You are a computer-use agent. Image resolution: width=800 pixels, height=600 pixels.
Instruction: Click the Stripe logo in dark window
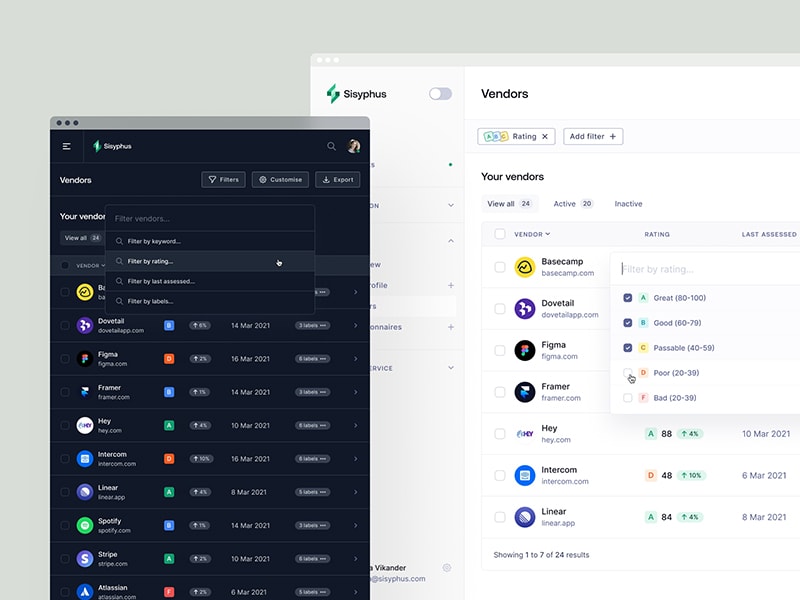85,559
